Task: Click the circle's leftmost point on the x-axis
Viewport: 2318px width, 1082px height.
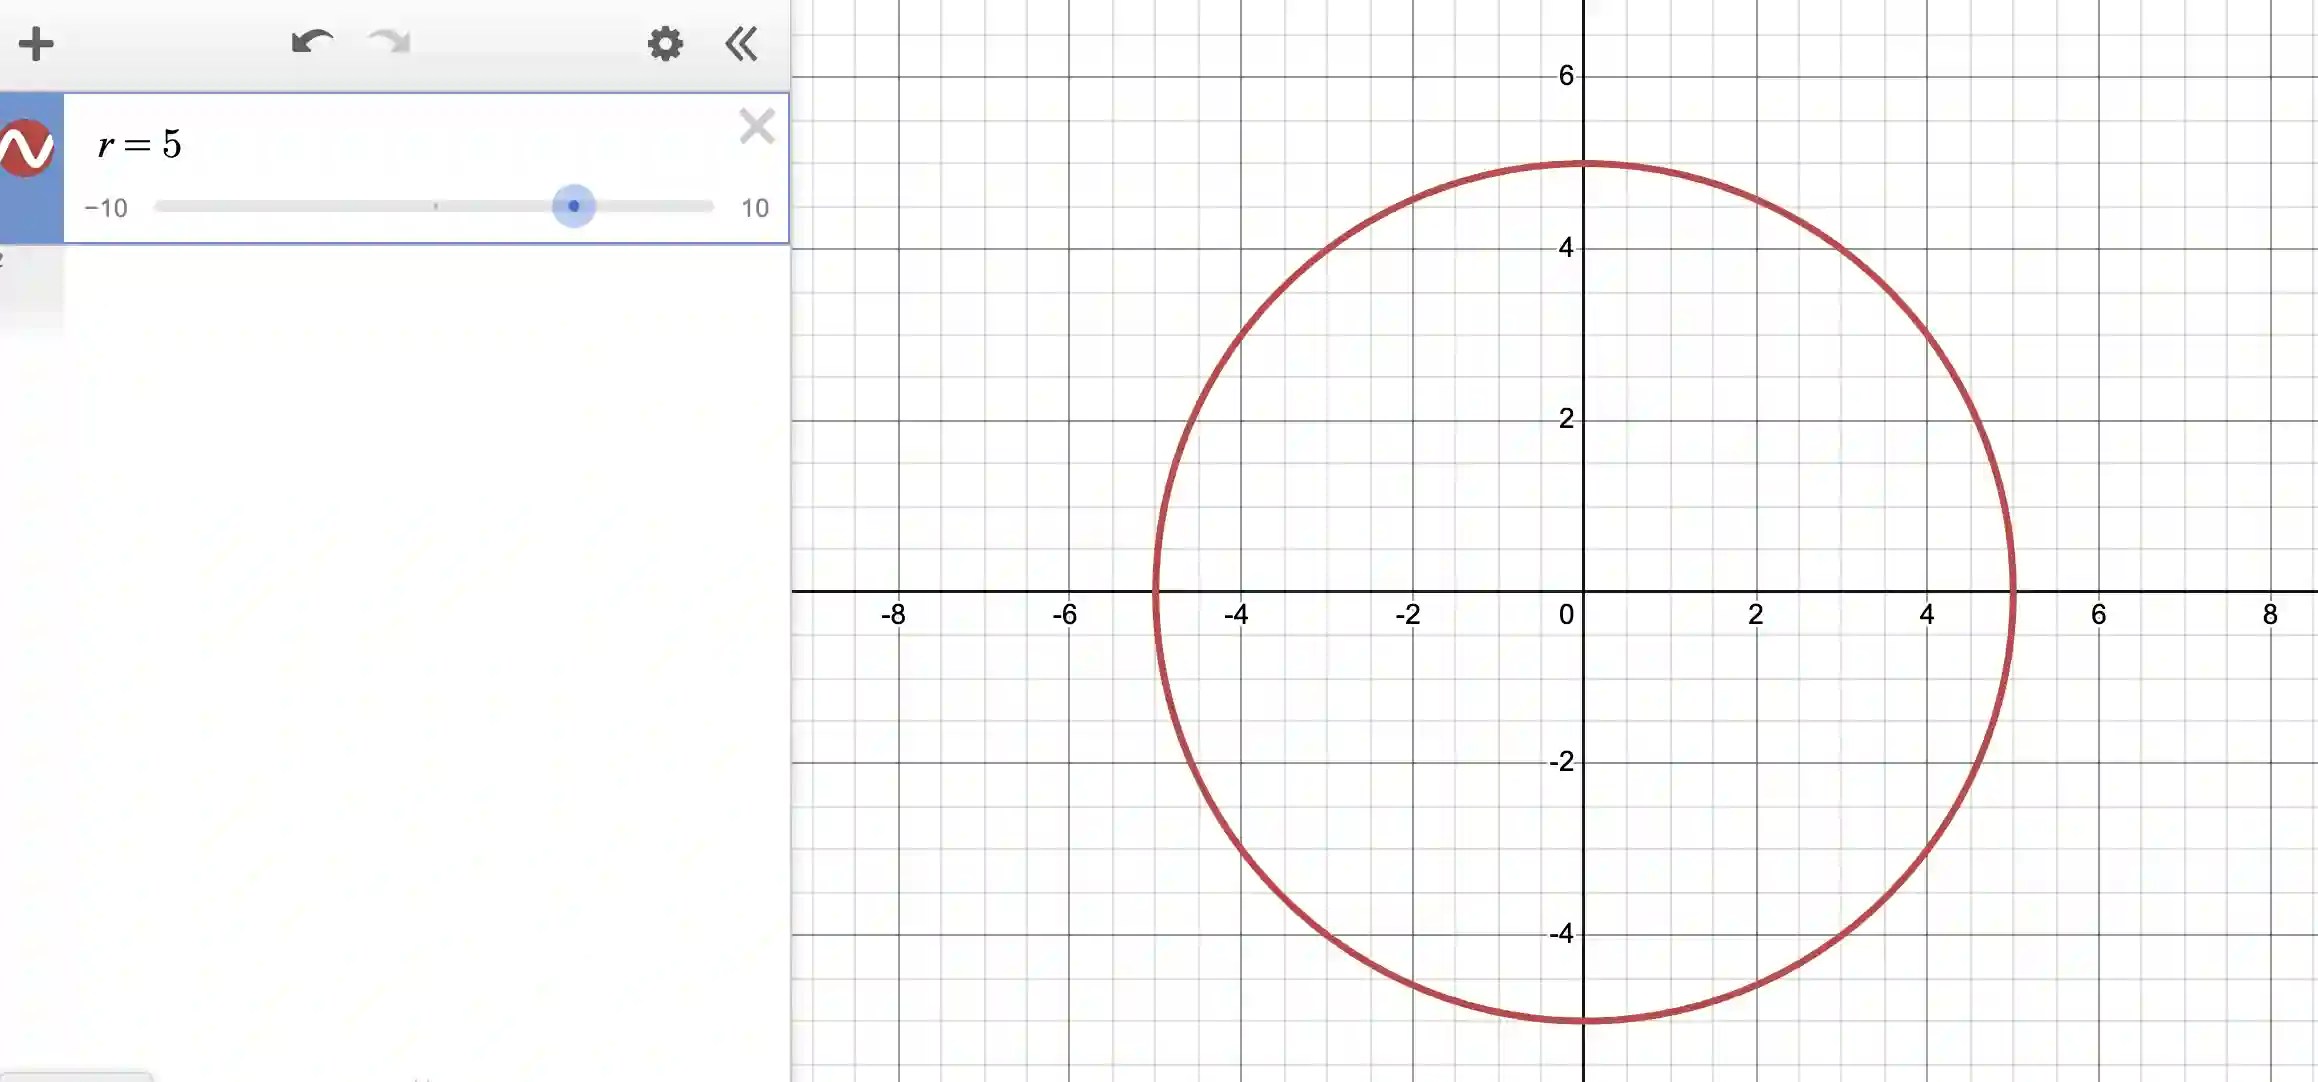Action: tap(1156, 591)
